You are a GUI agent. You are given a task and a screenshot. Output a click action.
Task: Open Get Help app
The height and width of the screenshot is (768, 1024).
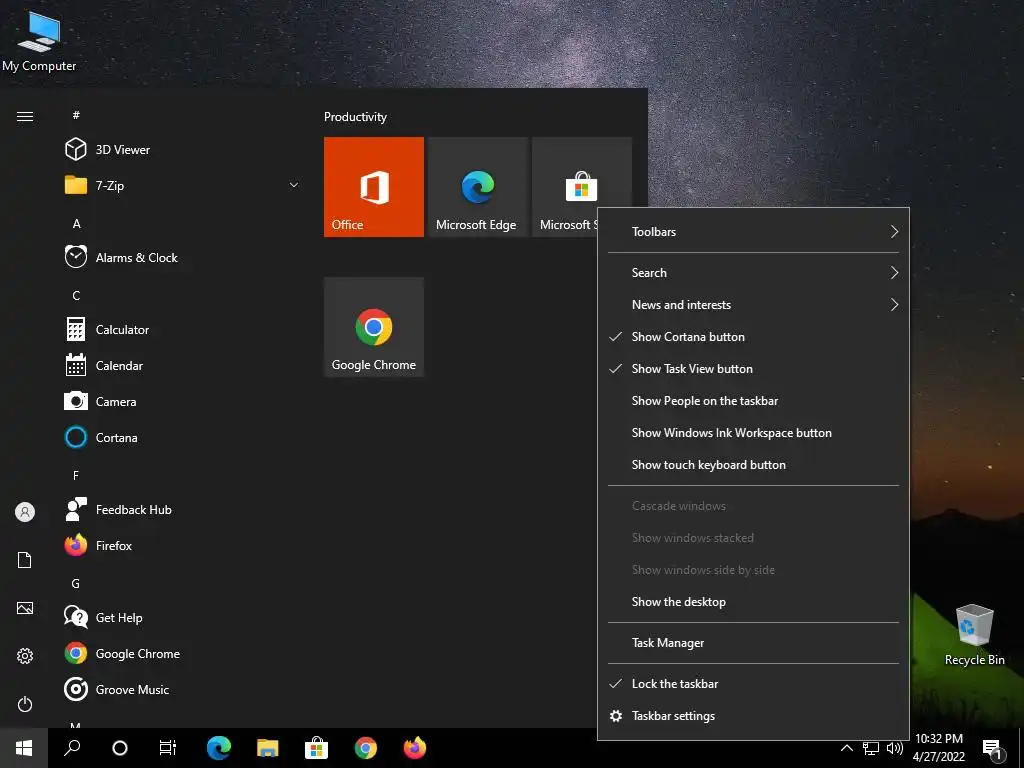tap(183, 617)
